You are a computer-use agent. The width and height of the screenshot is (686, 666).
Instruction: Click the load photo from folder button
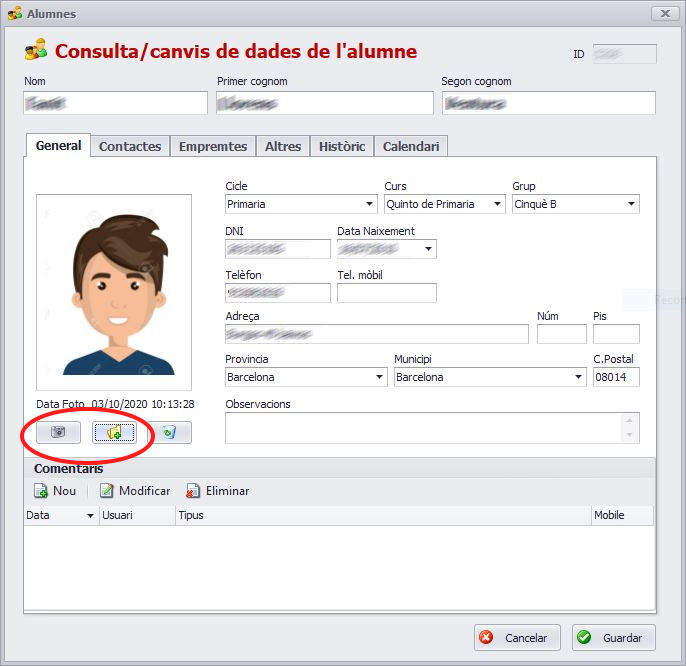point(114,432)
